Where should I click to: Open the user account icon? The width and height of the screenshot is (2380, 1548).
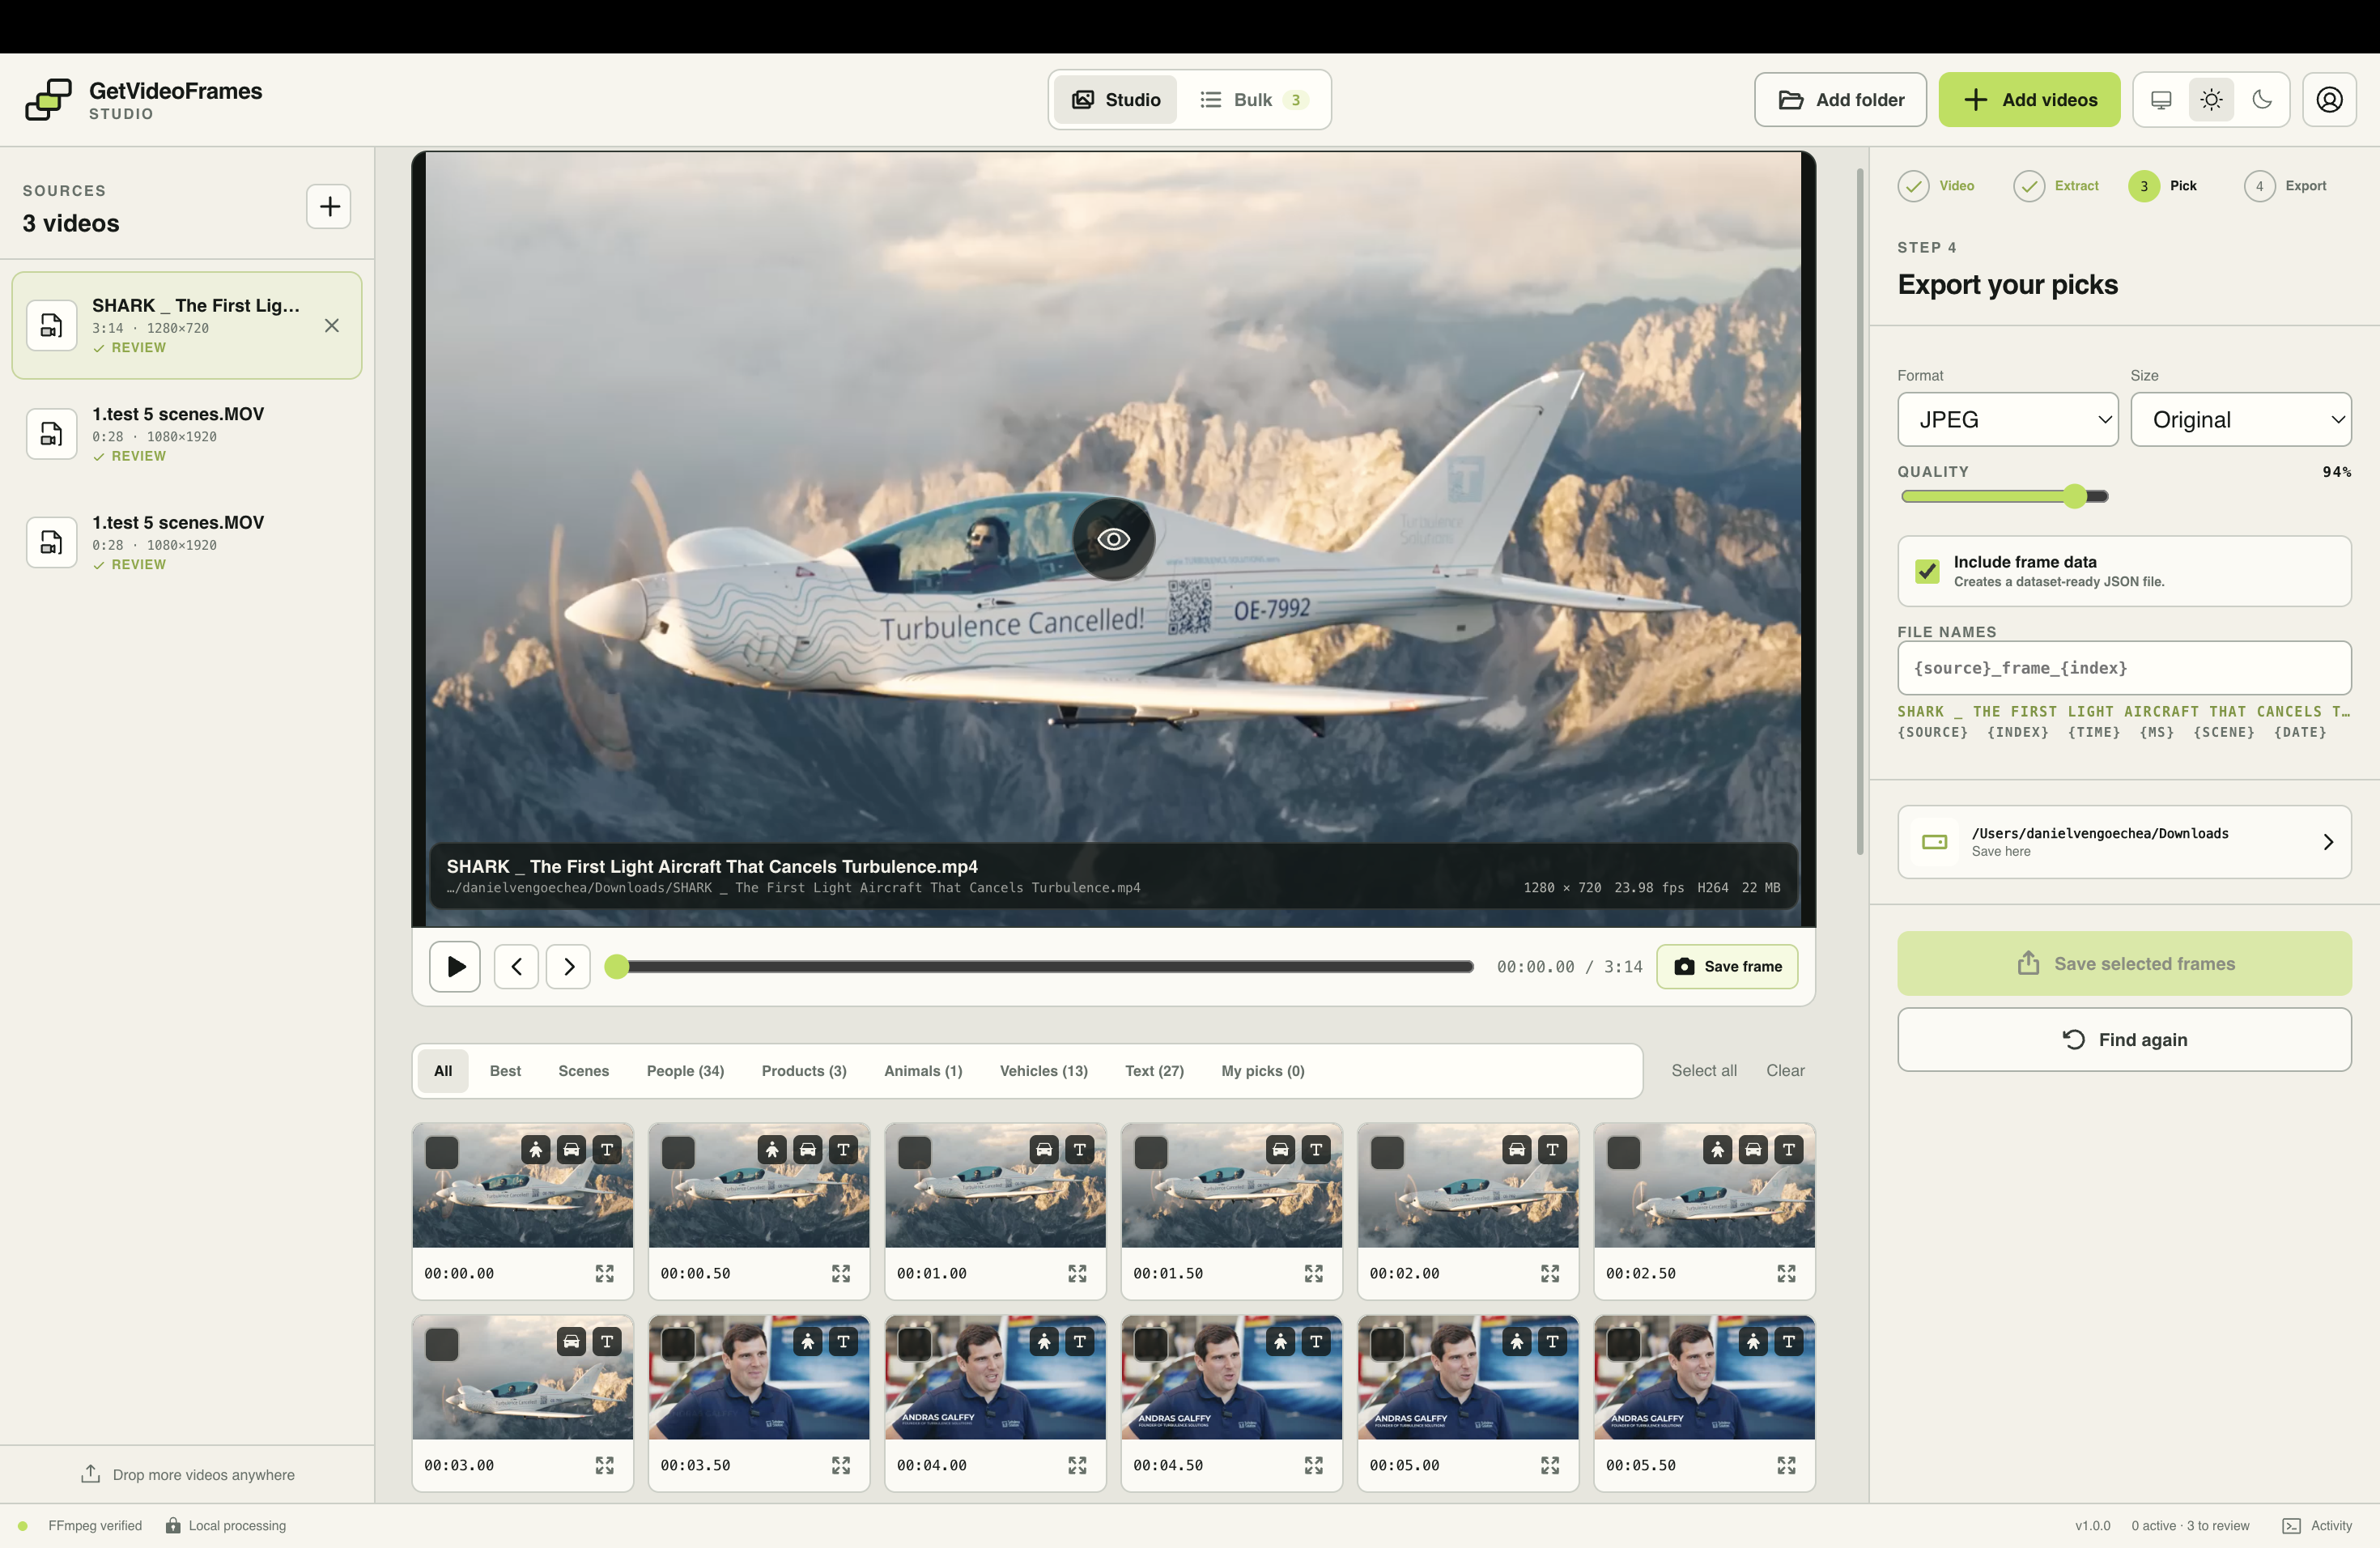pyautogui.click(x=2329, y=100)
